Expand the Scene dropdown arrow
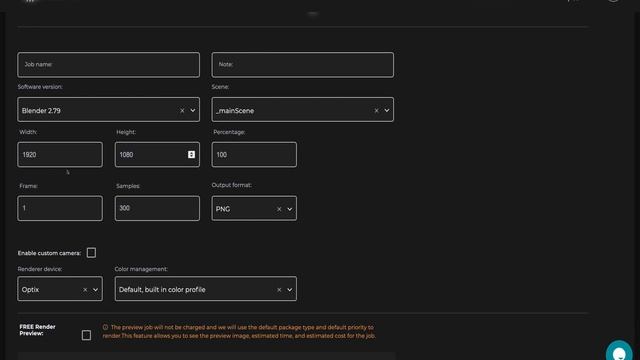Image resolution: width=640 pixels, height=360 pixels. click(x=387, y=111)
